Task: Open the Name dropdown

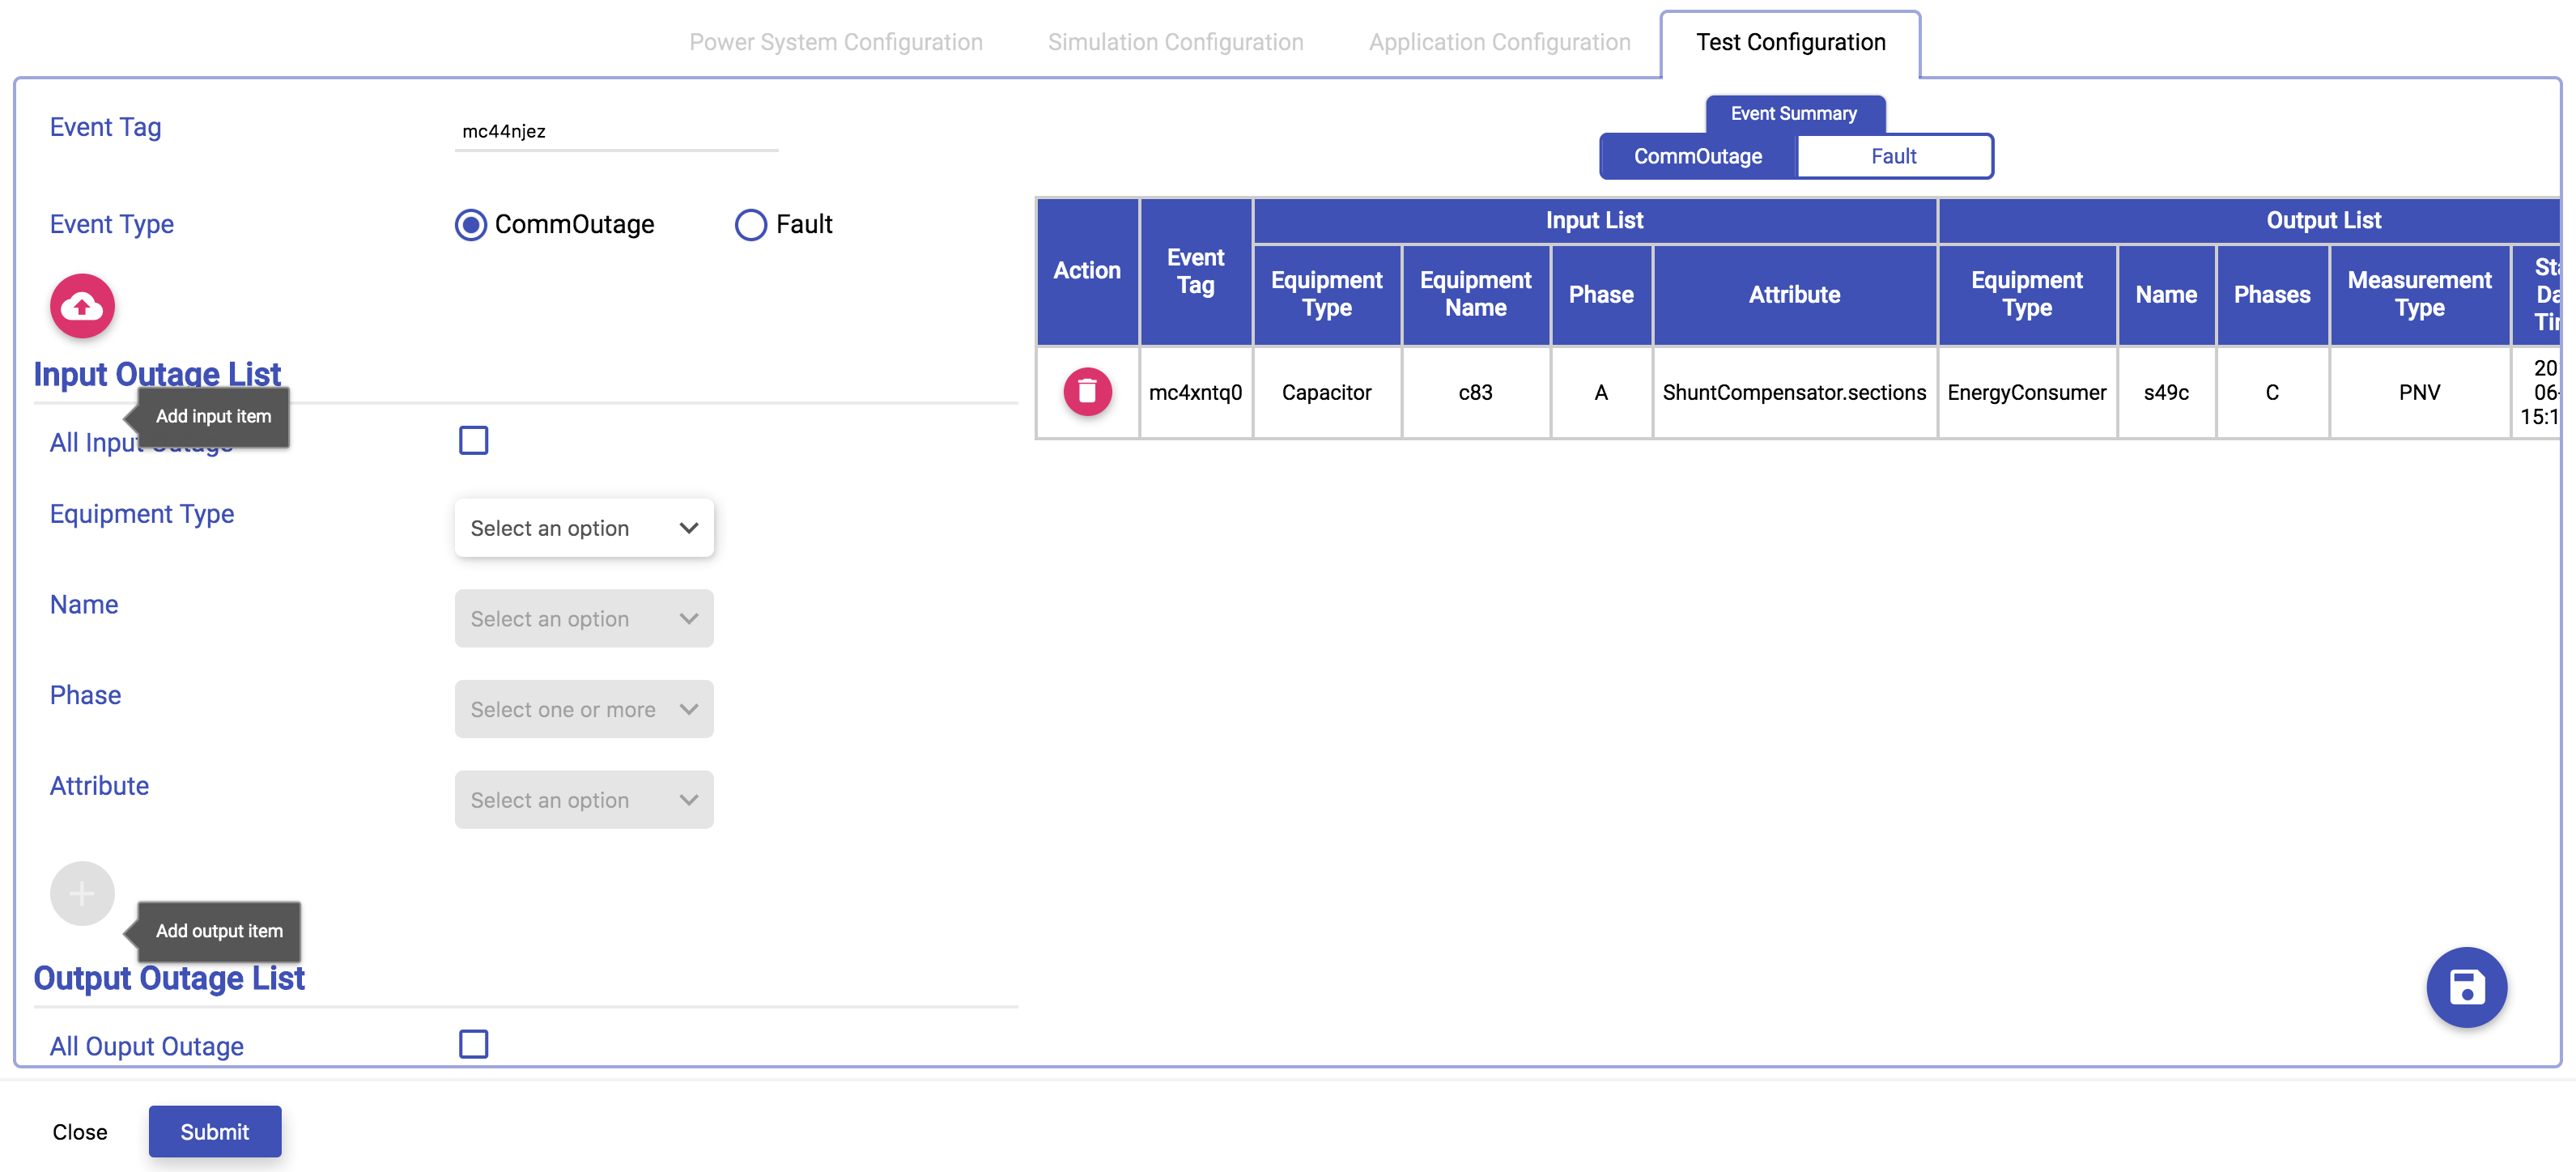Action: [x=584, y=619]
